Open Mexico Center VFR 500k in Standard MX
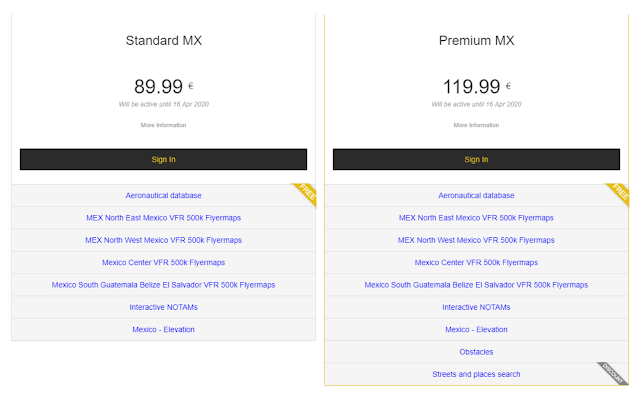 coord(163,262)
